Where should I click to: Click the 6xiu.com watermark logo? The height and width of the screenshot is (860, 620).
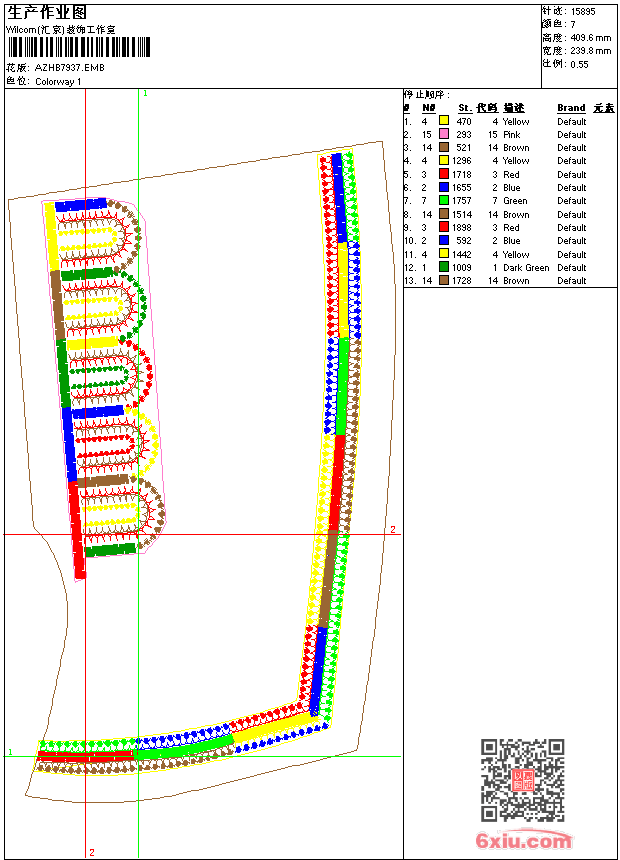point(524,842)
